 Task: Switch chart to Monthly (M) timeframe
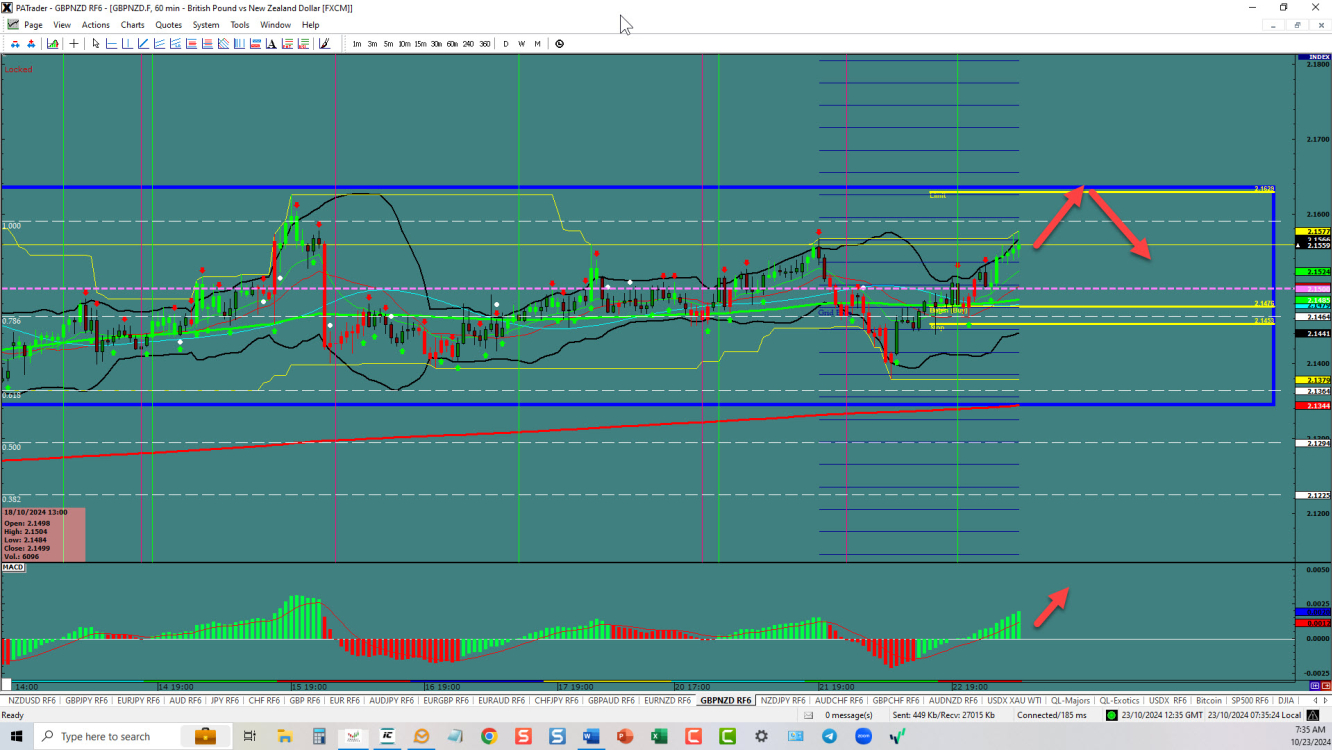coord(537,44)
